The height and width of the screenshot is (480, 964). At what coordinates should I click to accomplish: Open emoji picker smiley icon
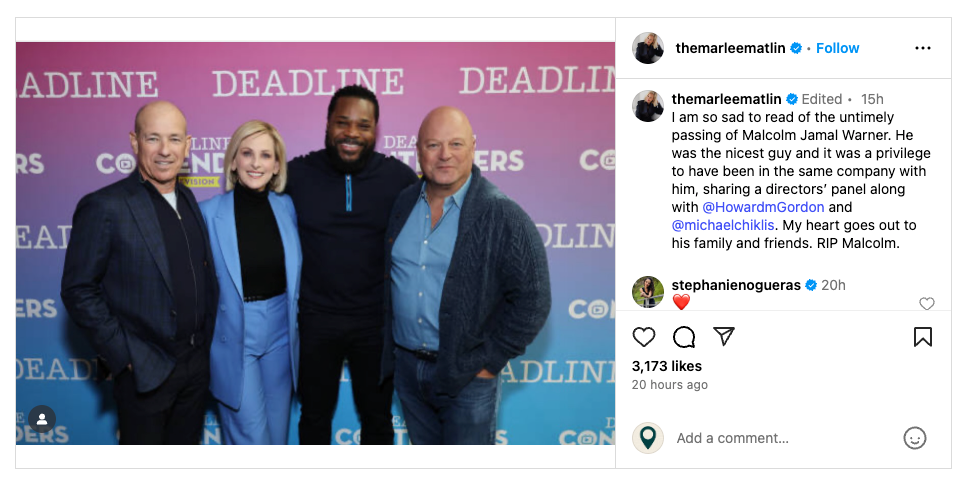point(914,438)
